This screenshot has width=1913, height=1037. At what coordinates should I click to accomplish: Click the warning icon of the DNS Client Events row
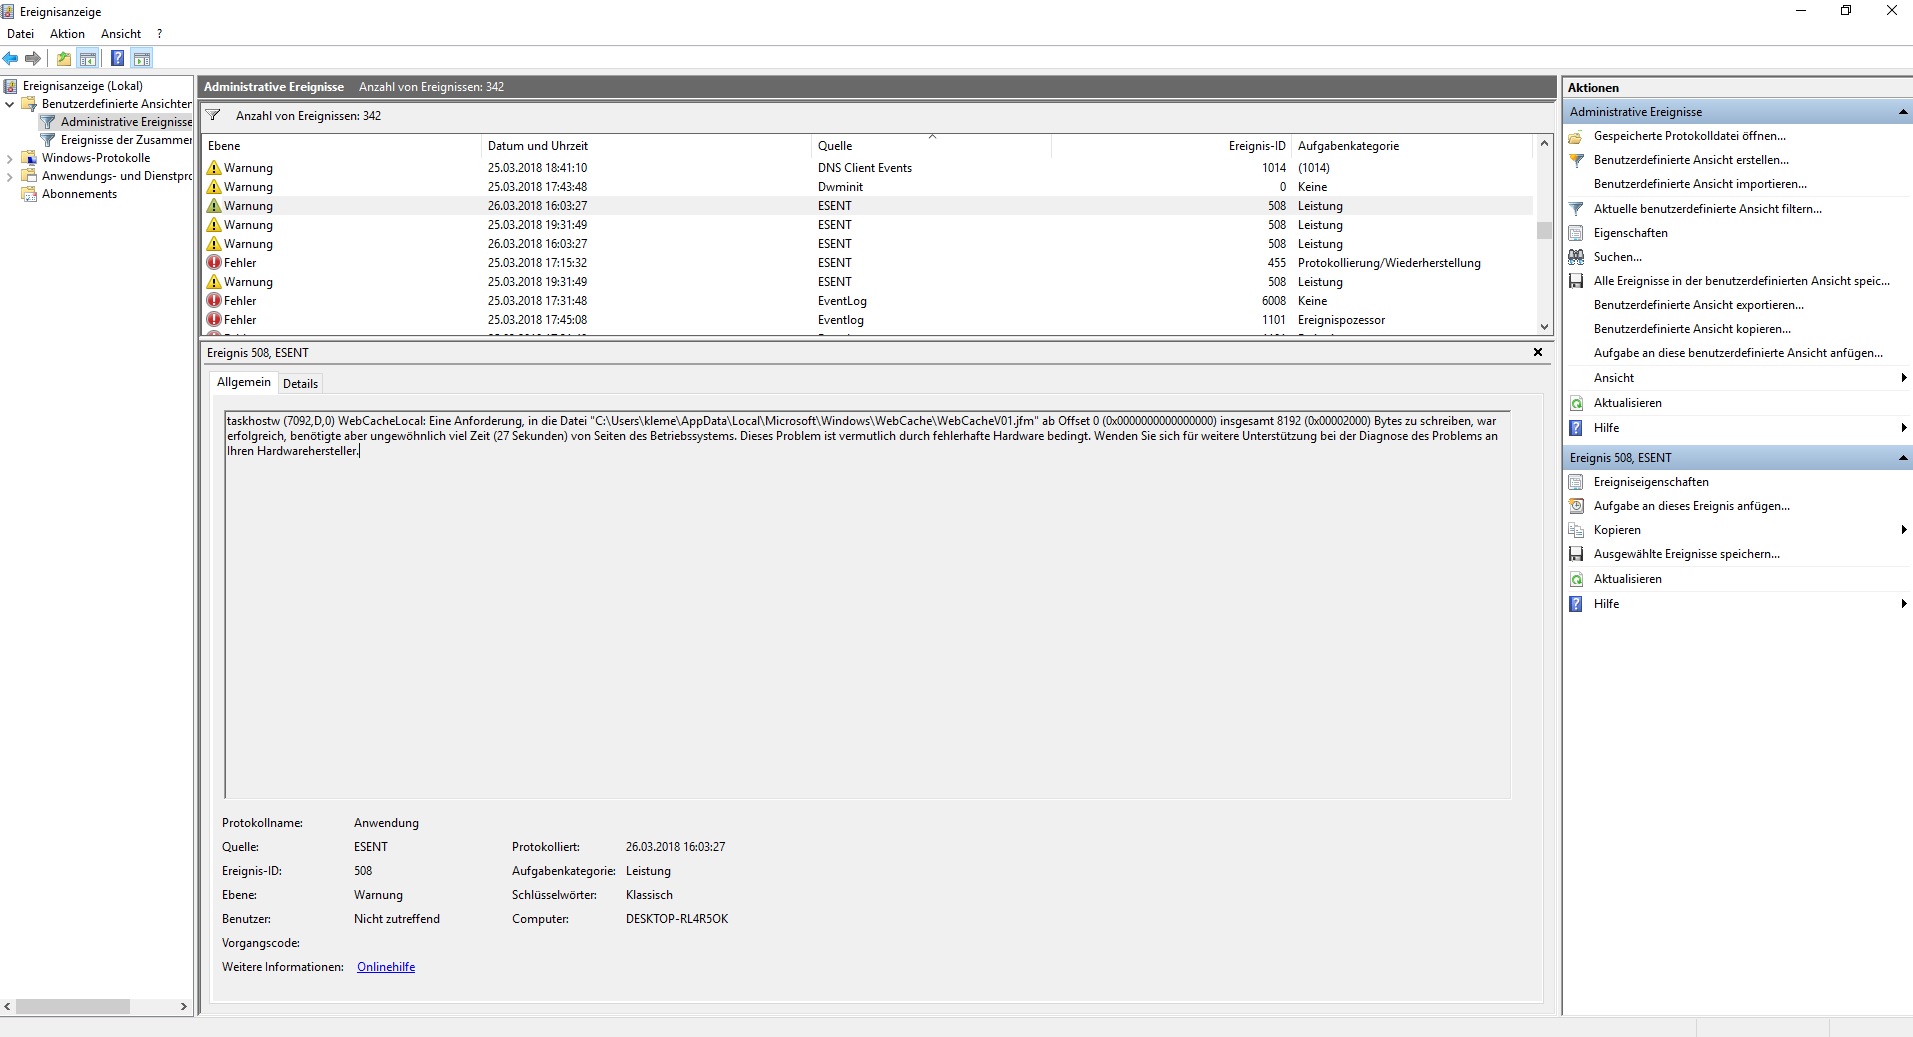pos(213,168)
